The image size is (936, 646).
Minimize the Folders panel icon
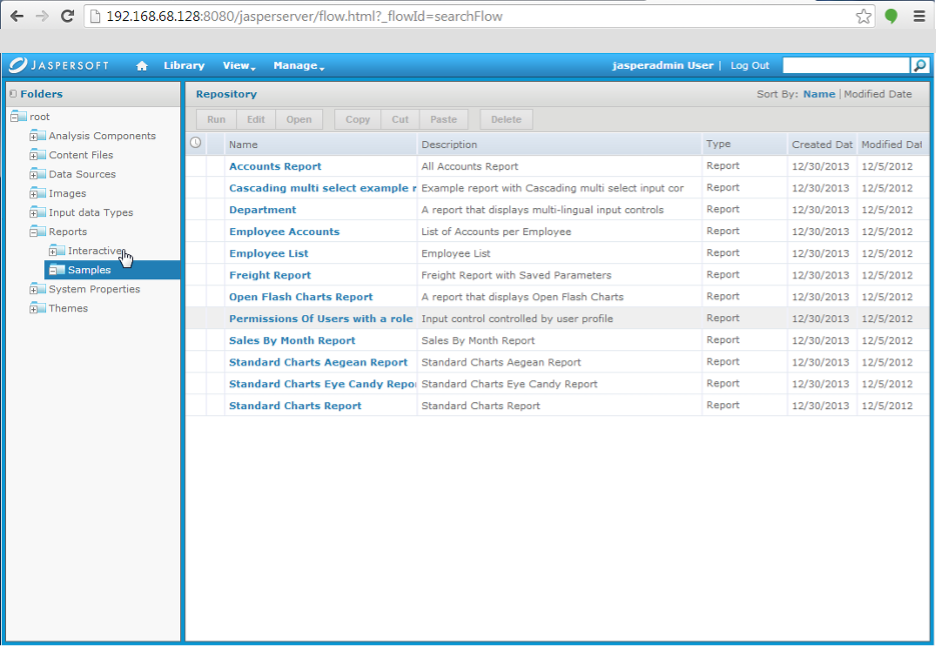click(13, 94)
